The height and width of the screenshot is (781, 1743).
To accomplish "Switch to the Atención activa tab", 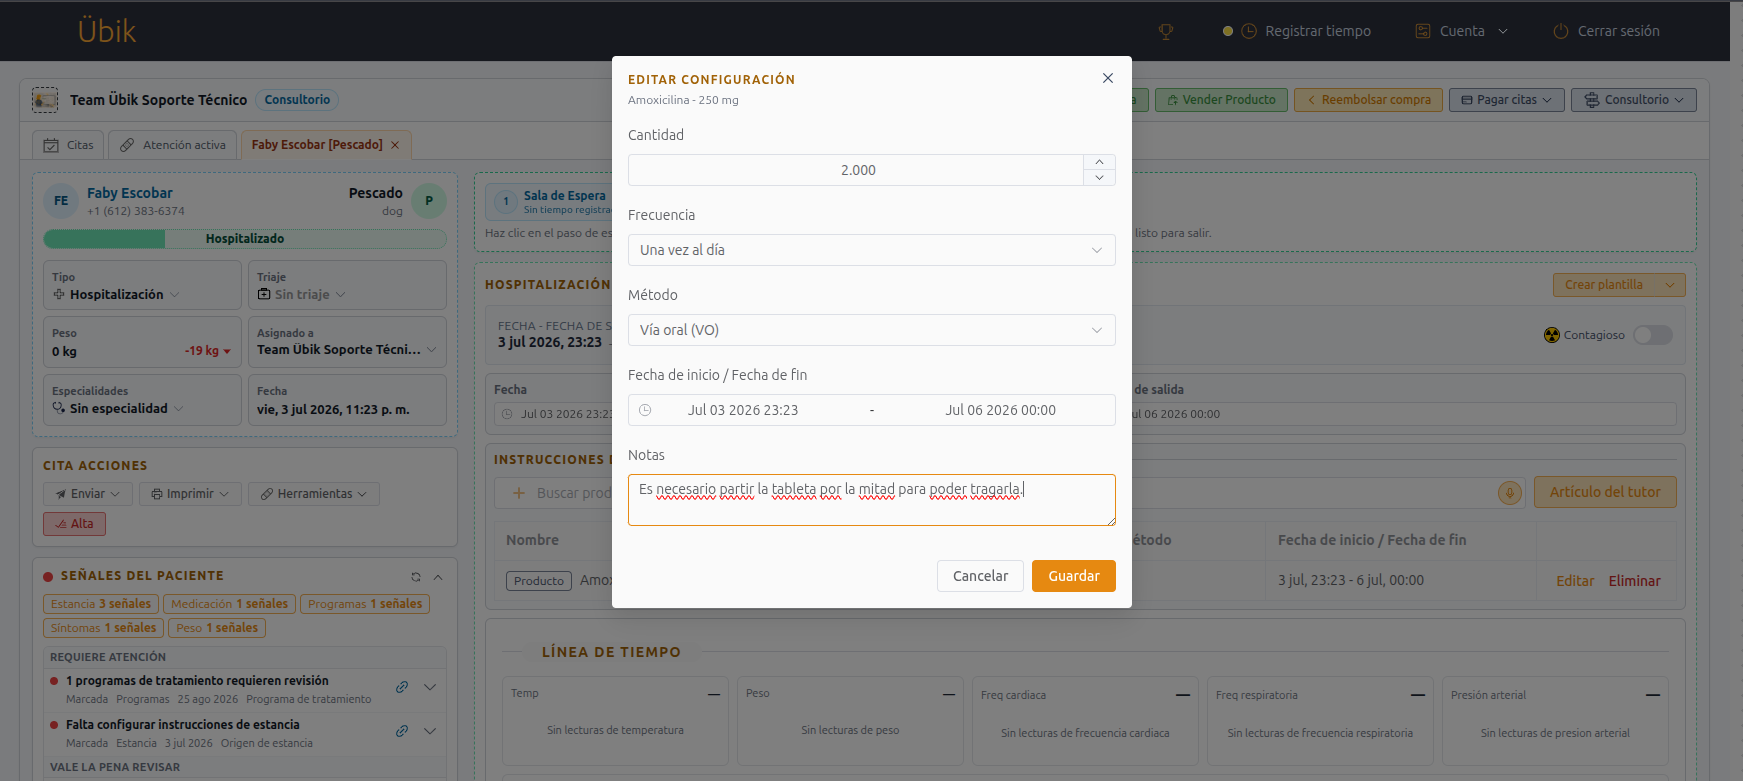I will pyautogui.click(x=173, y=145).
